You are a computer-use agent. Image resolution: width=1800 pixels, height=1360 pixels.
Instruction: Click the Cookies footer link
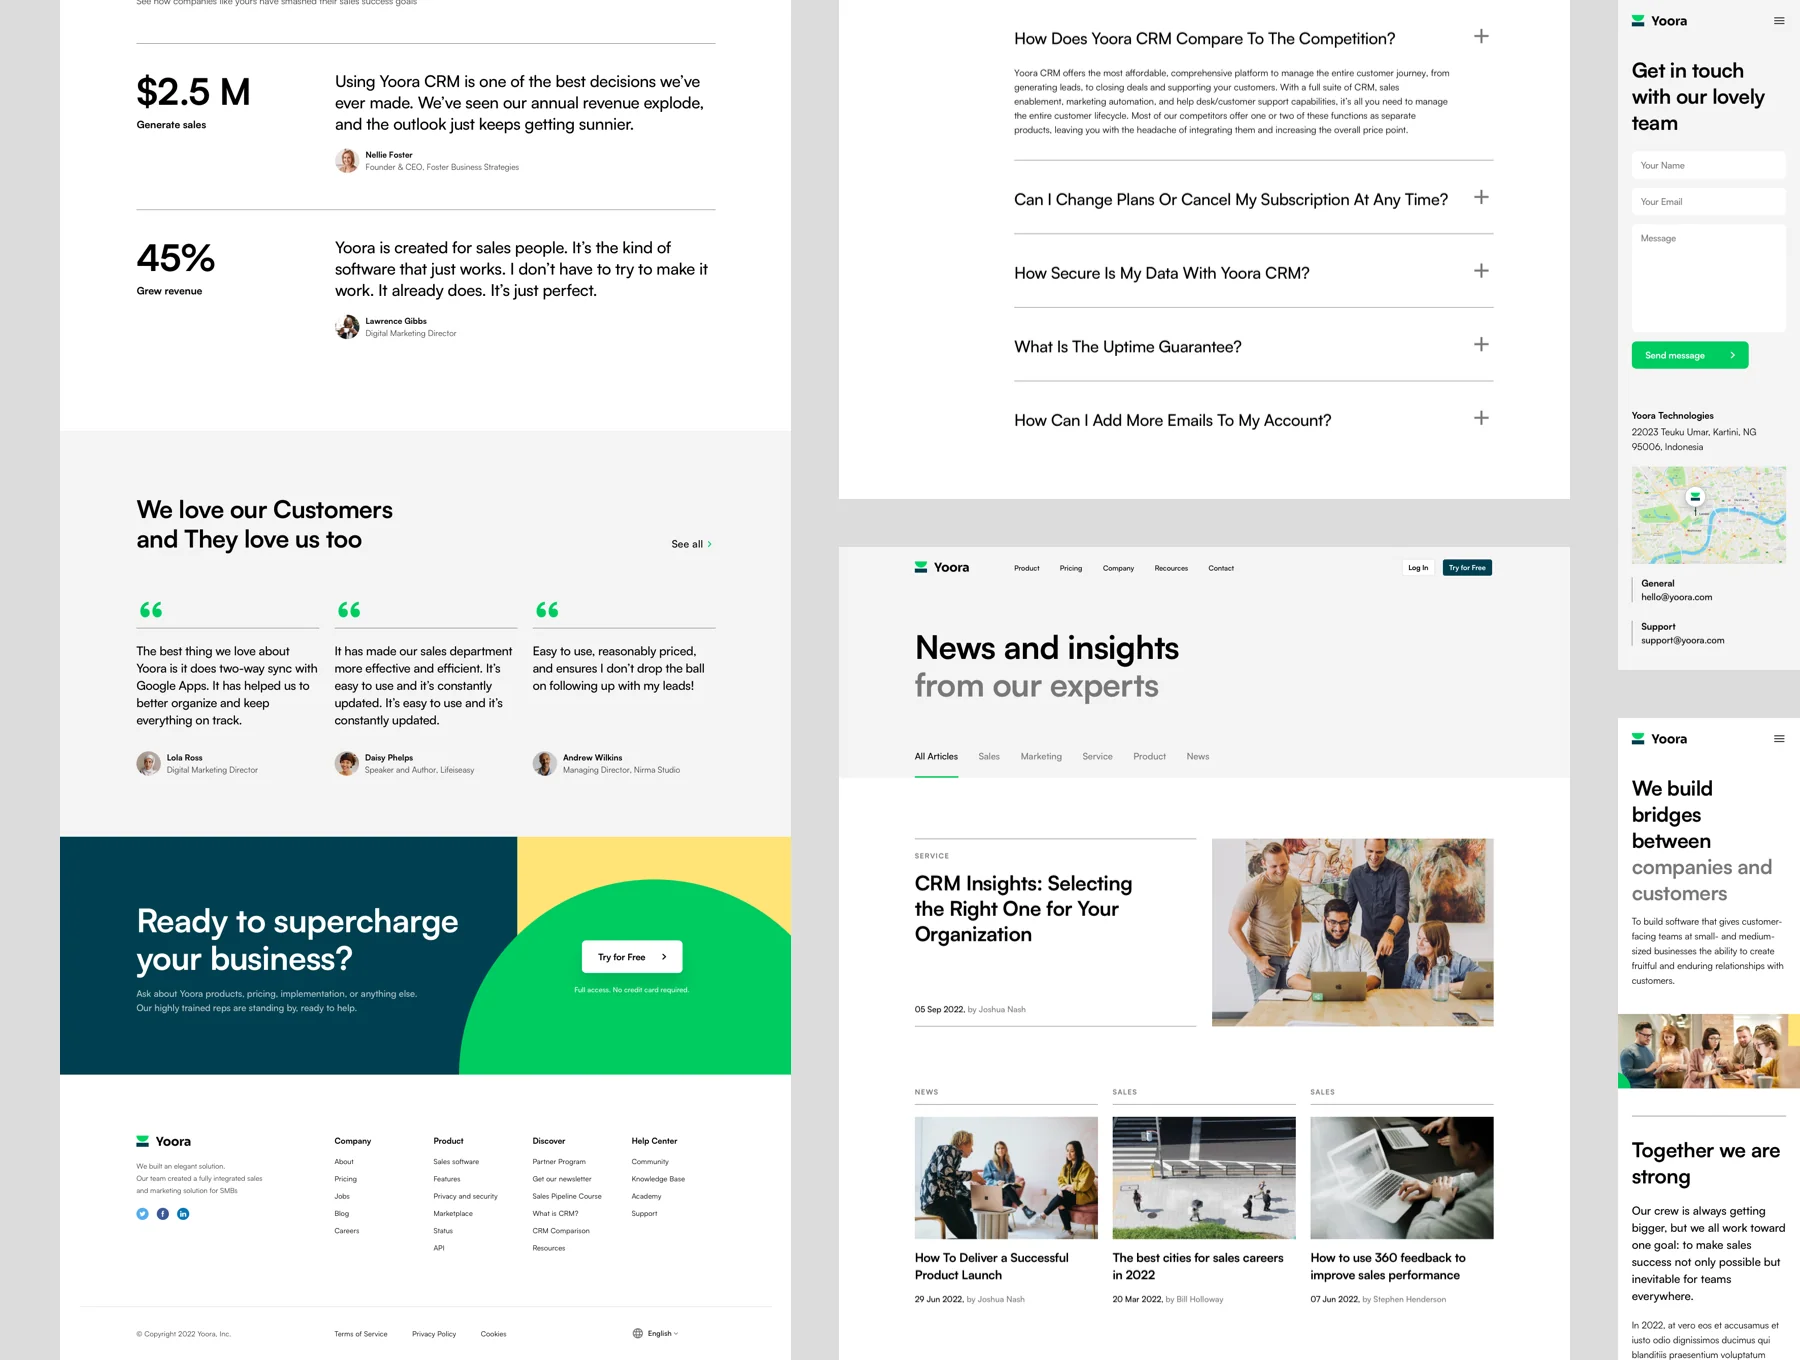tap(493, 1334)
